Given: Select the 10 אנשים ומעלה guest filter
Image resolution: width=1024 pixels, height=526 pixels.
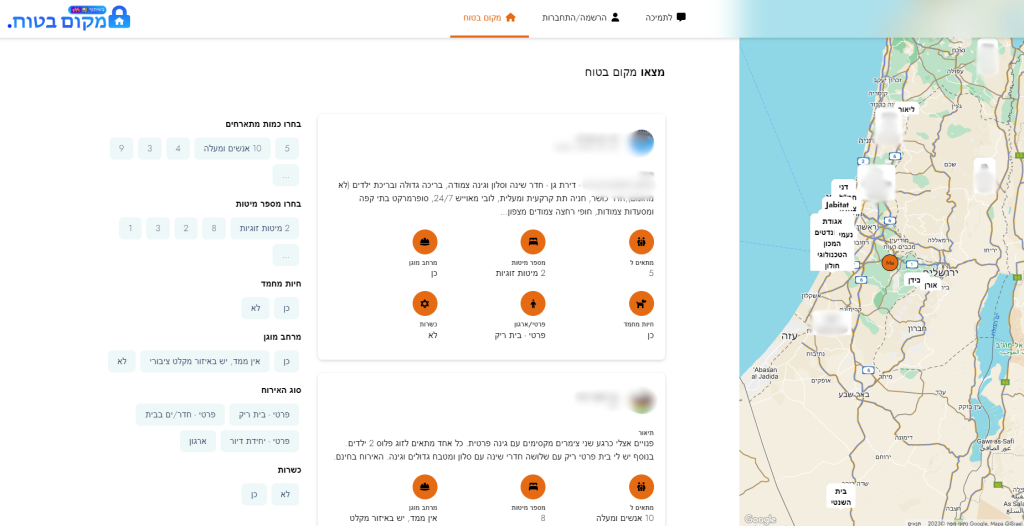Looking at the screenshot, I should click(231, 148).
